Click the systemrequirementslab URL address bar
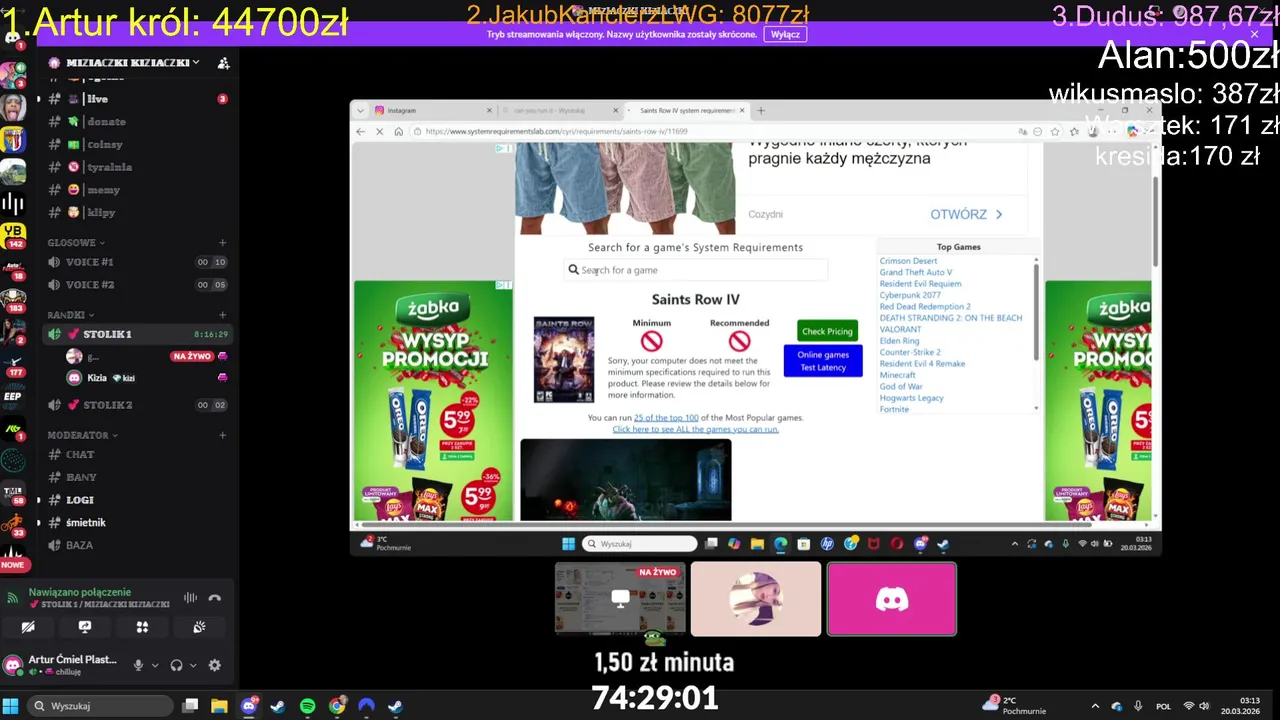This screenshot has height=720, width=1280. pyautogui.click(x=710, y=131)
